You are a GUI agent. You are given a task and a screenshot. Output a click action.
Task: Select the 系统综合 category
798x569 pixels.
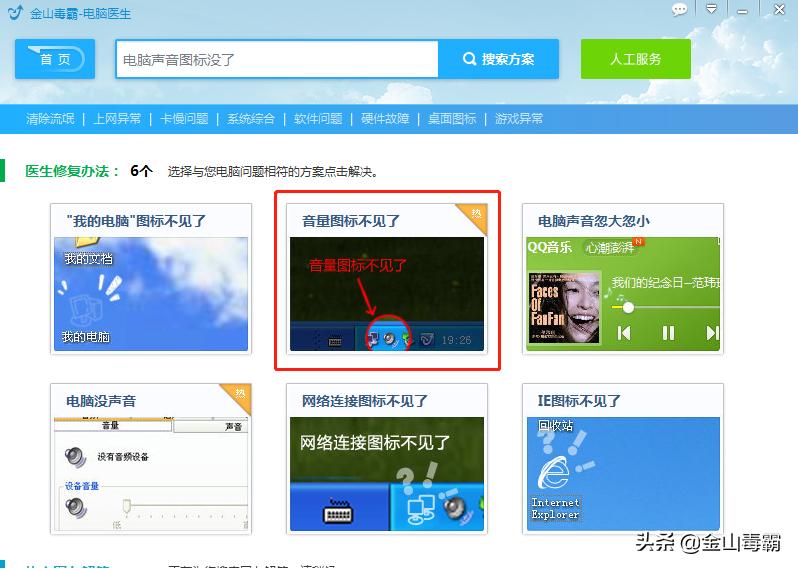(251, 119)
